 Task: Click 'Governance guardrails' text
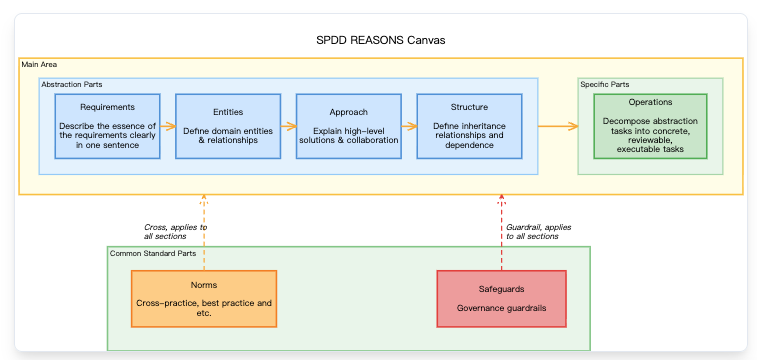502,308
